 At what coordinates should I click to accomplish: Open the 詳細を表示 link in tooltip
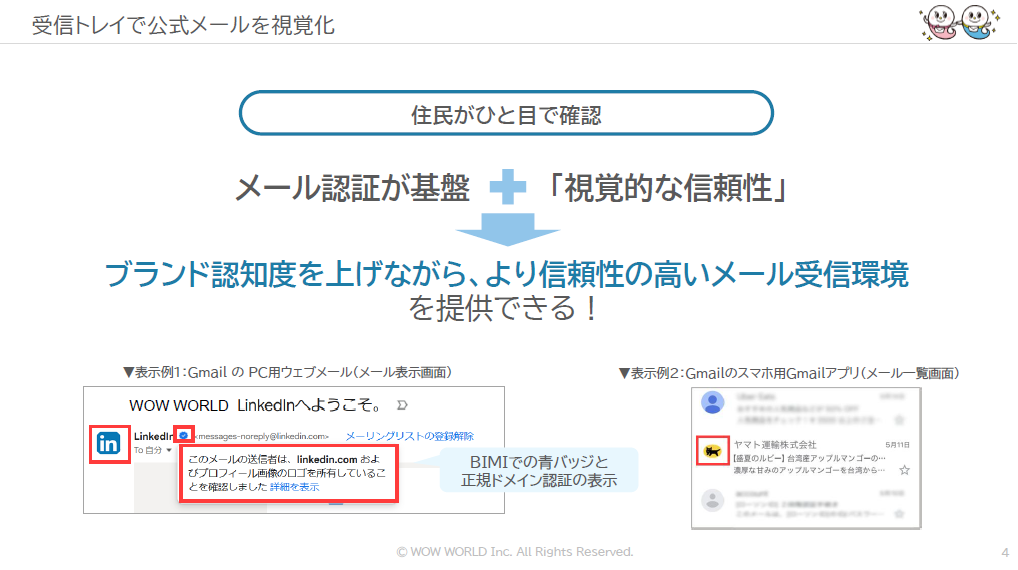[x=294, y=486]
